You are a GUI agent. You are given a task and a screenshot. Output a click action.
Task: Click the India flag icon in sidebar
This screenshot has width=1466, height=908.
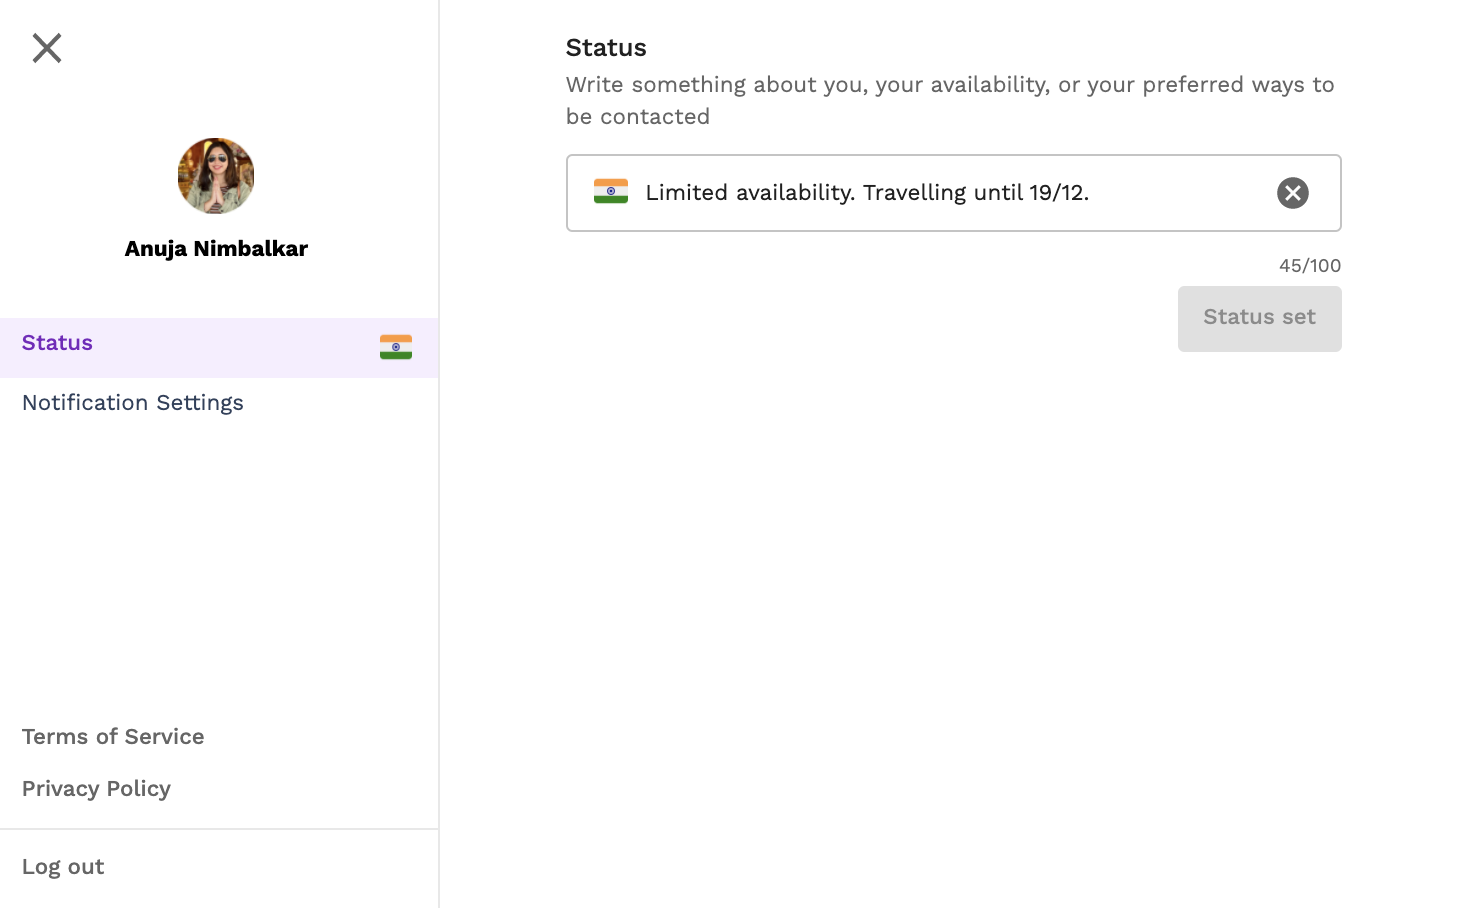tap(396, 347)
